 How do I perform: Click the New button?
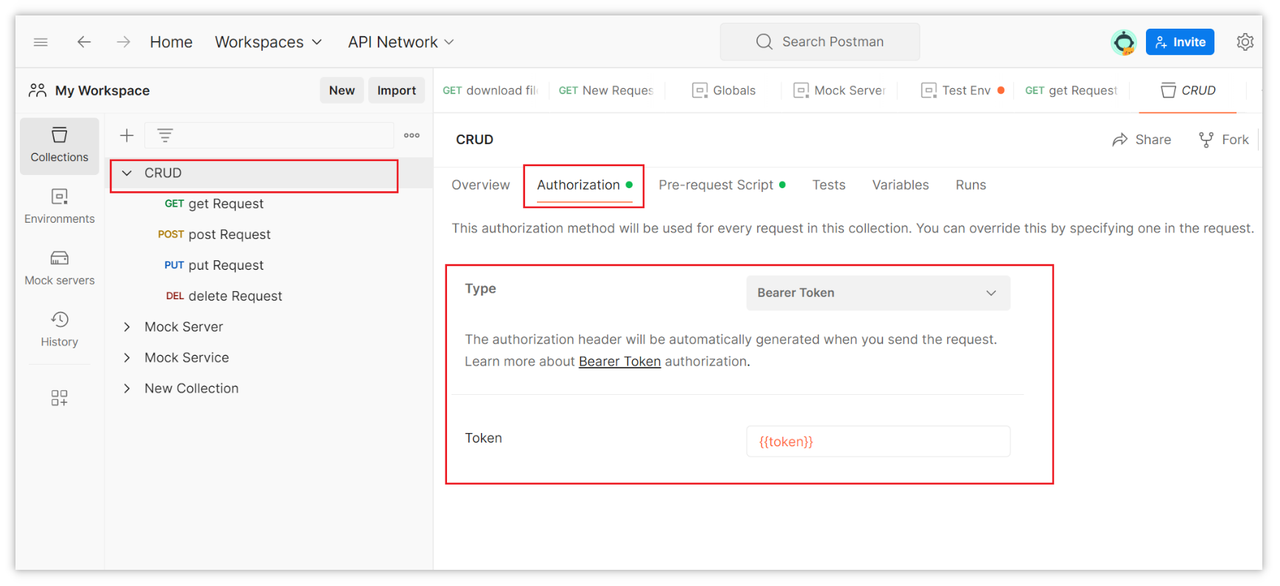342,90
